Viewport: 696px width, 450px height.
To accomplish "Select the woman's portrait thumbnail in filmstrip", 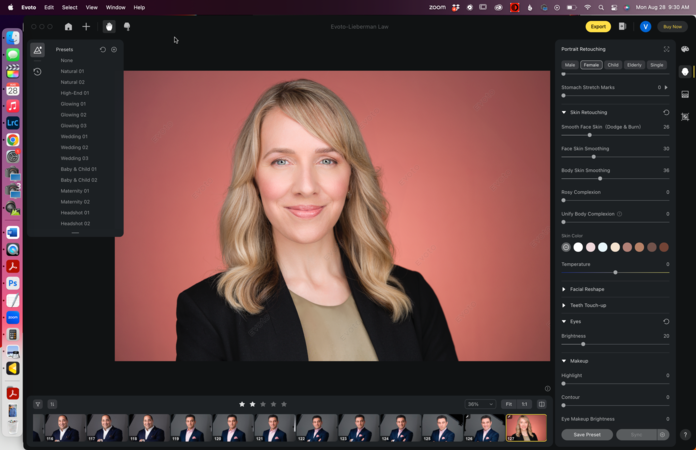I will coord(526,427).
